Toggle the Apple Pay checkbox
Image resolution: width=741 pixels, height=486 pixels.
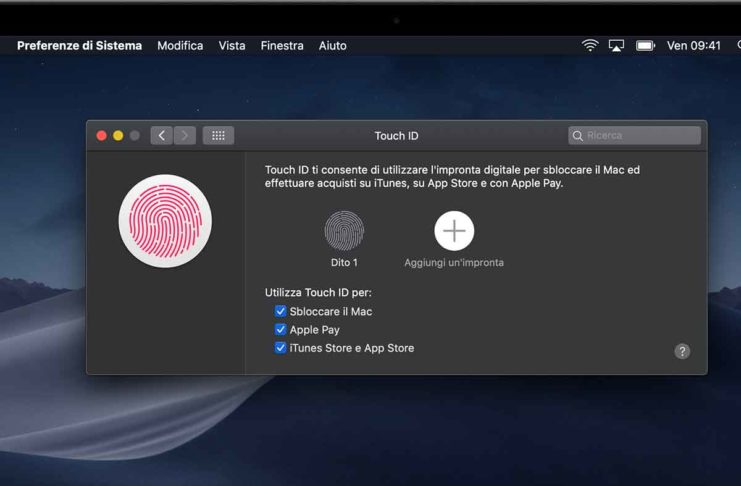(280, 330)
